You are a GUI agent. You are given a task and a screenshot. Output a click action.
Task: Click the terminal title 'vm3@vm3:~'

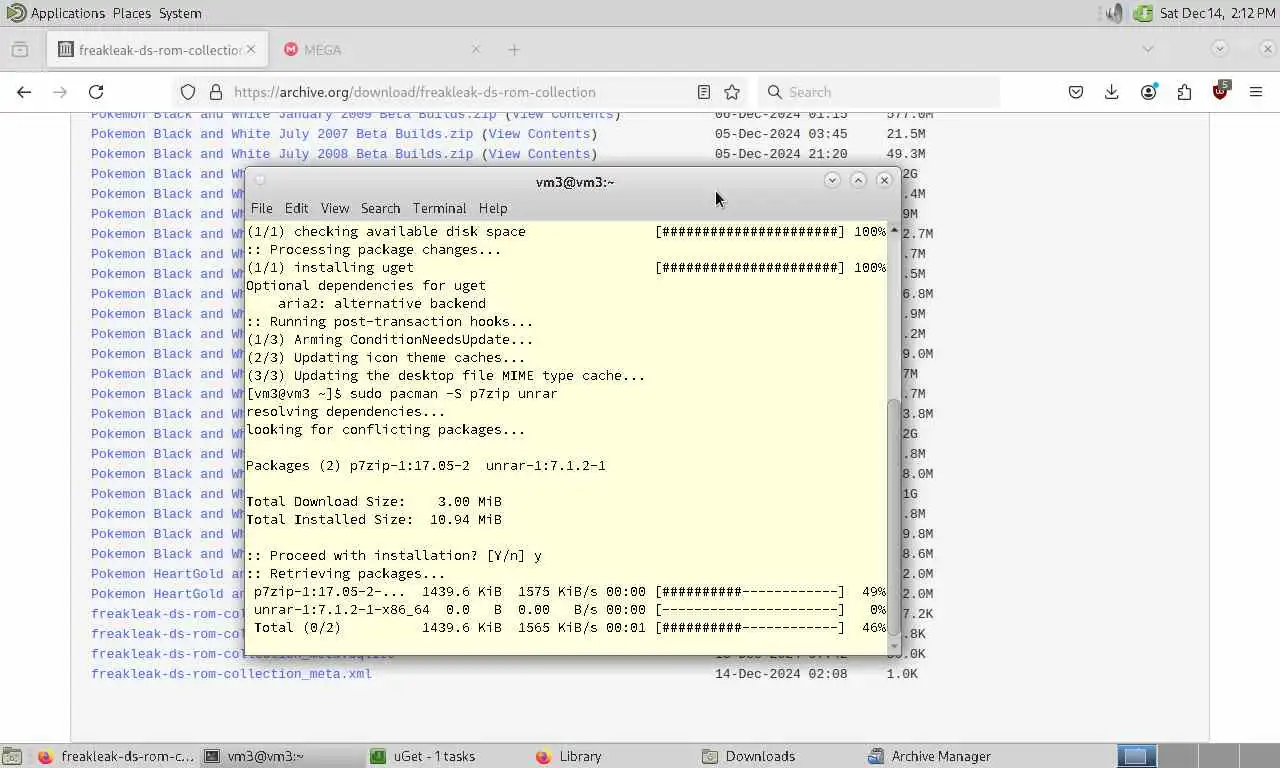[575, 182]
